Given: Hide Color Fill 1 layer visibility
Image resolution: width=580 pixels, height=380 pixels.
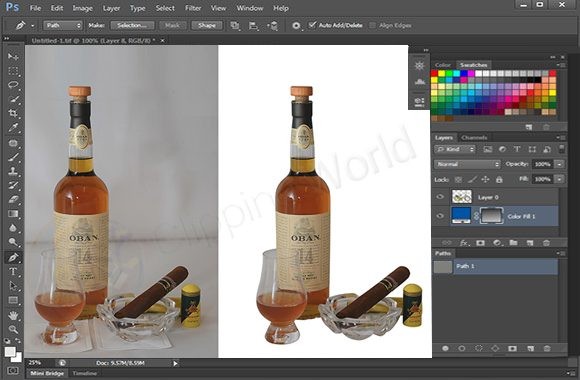Looking at the screenshot, I should pos(440,215).
